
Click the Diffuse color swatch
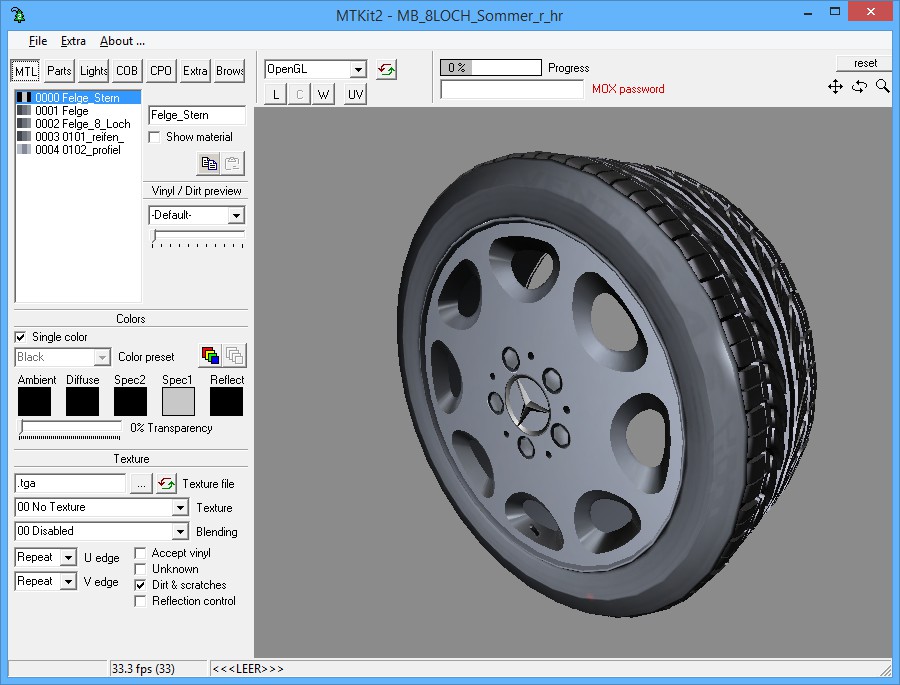82,401
